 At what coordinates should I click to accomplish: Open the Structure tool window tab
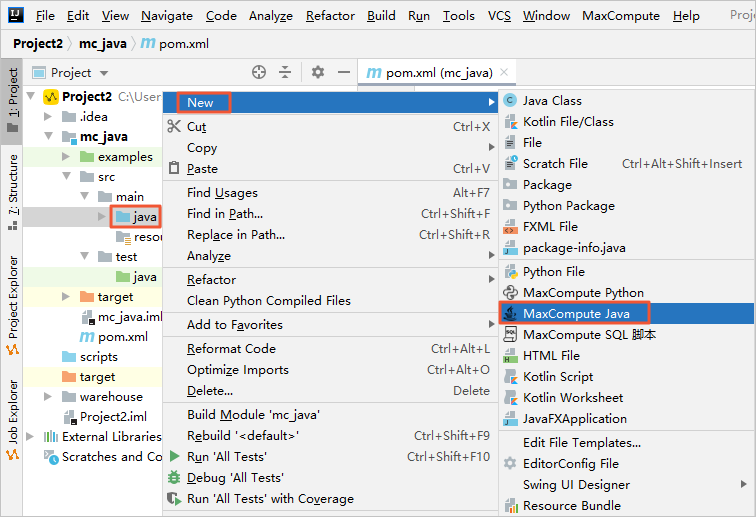pos(12,191)
